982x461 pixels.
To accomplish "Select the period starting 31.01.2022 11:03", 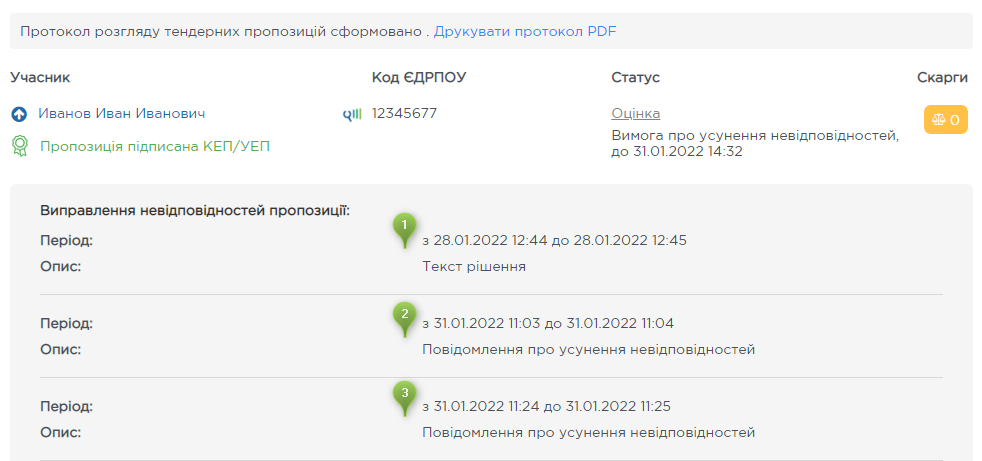I will pyautogui.click(x=548, y=324).
